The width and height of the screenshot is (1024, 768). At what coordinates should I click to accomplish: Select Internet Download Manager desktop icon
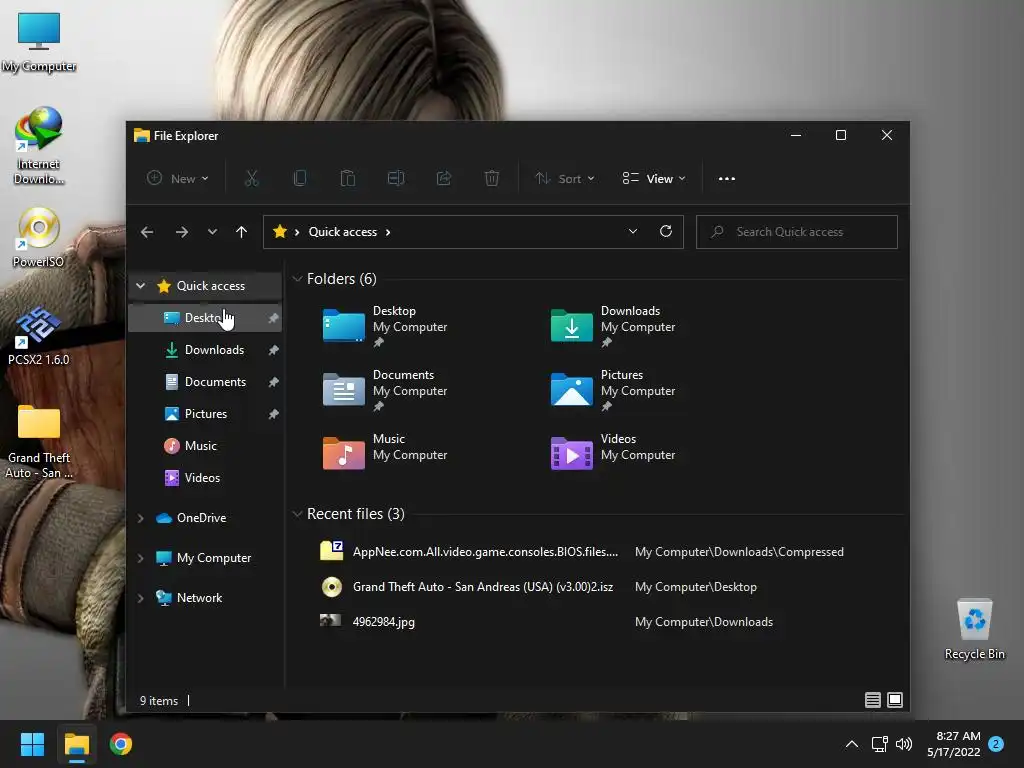(x=38, y=146)
